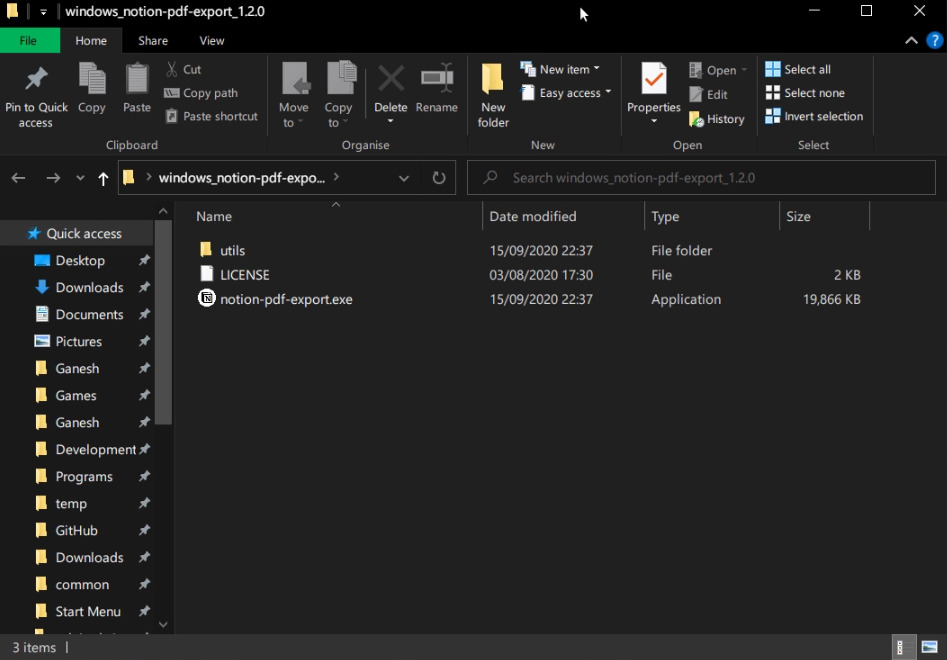Open the File tab
The width and height of the screenshot is (947, 660).
coord(28,40)
